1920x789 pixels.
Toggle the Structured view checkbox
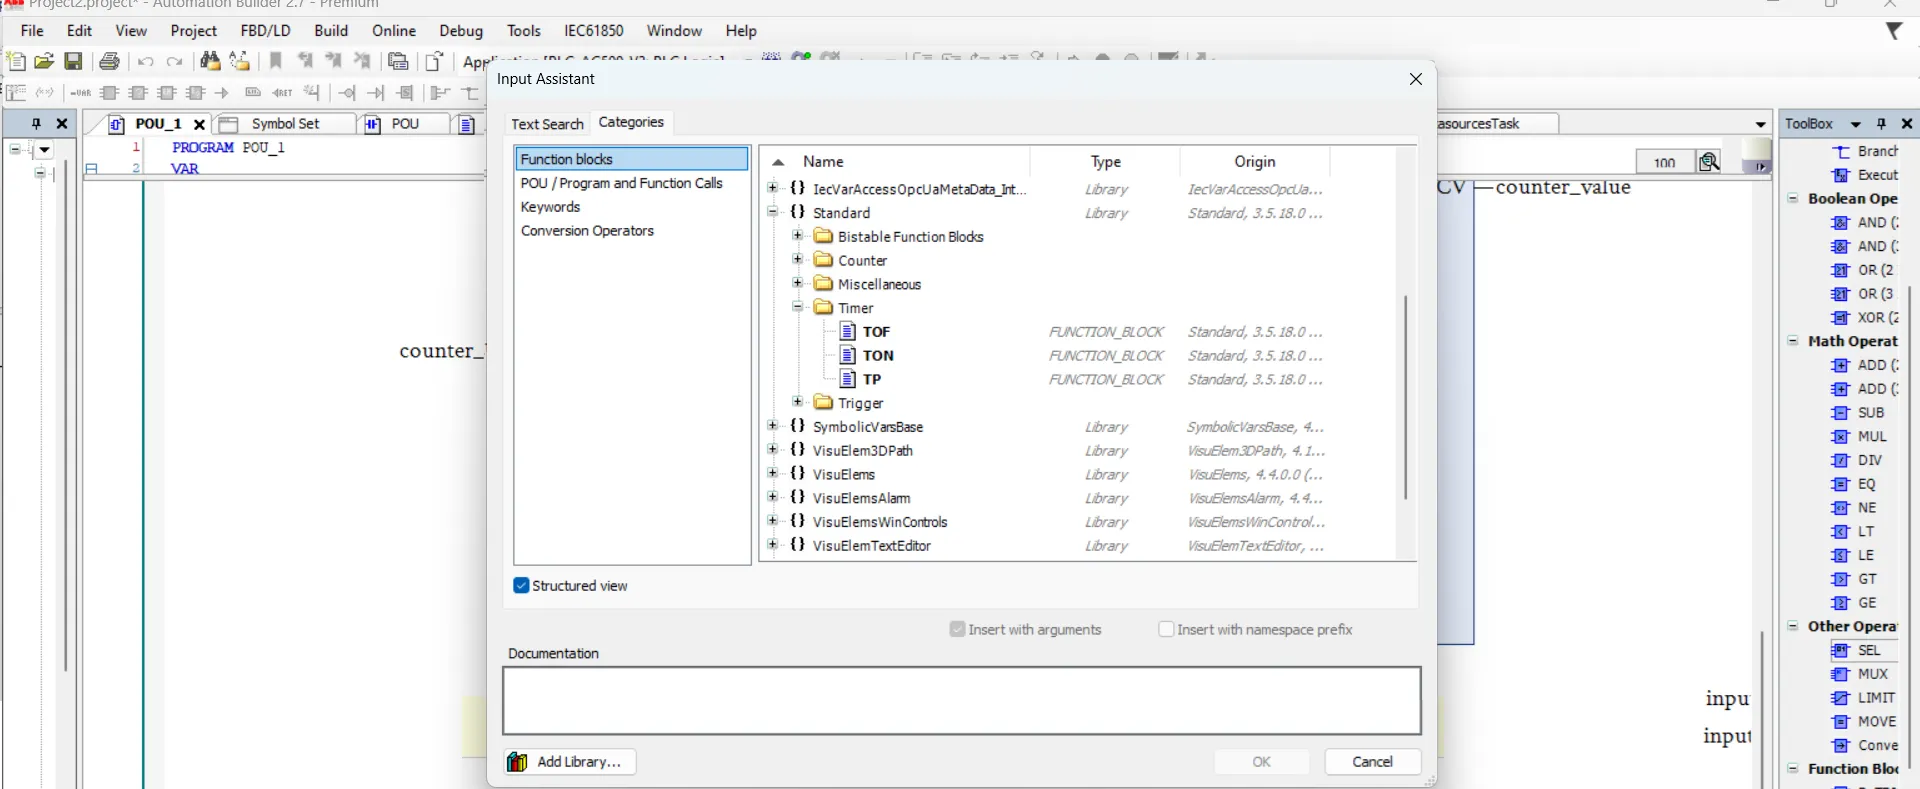[521, 586]
